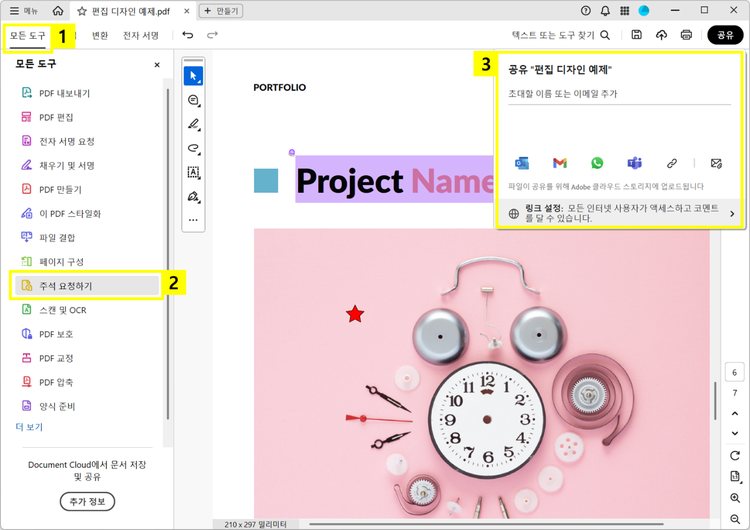Share via Outlook icon

[x=522, y=163]
